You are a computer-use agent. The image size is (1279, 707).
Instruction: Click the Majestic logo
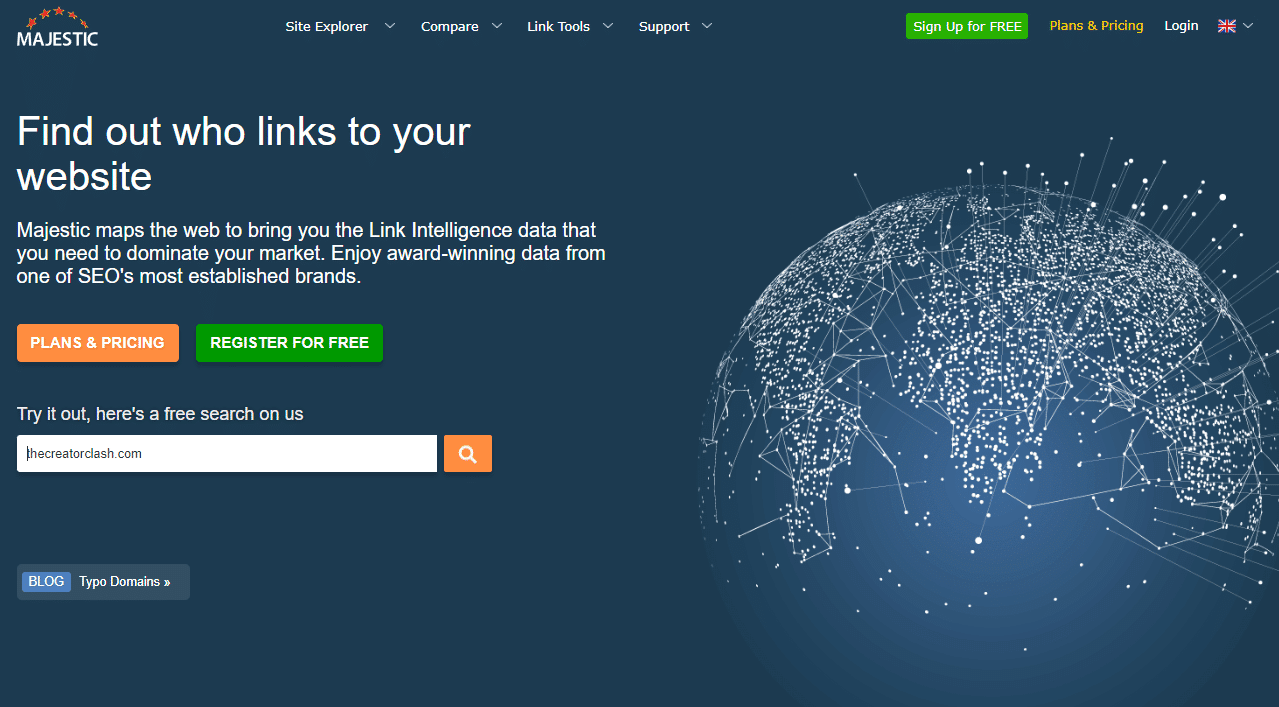[58, 27]
